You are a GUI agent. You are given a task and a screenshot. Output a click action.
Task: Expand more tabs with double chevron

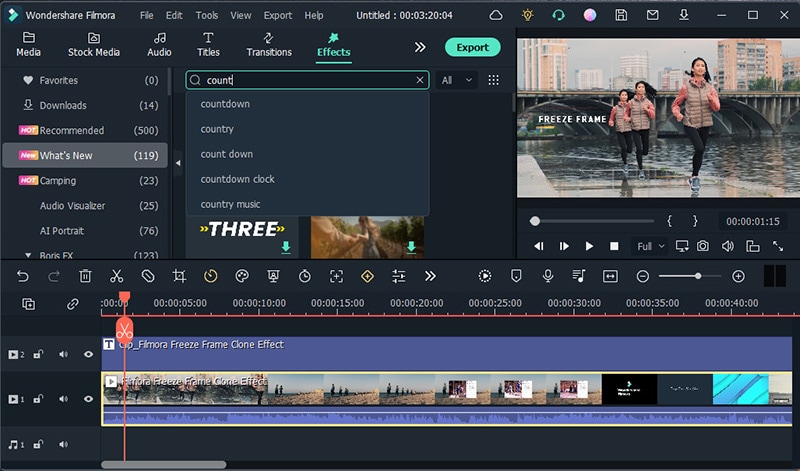click(x=420, y=47)
